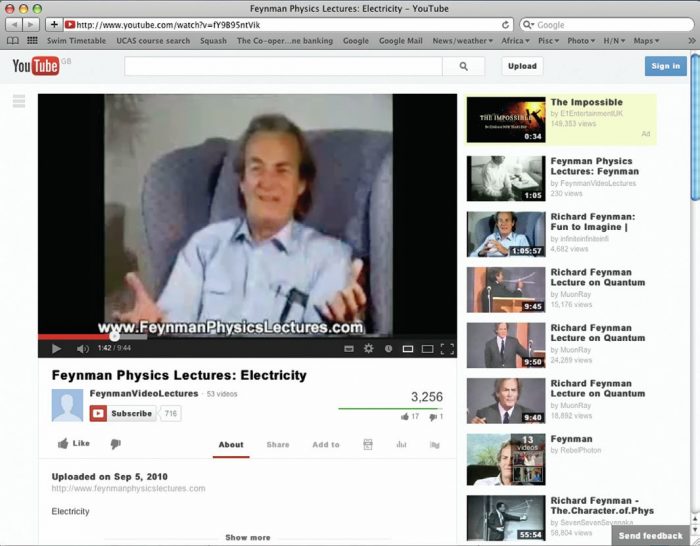The width and height of the screenshot is (700, 546).
Task: Click the Watch Later clock icon
Action: pos(388,349)
